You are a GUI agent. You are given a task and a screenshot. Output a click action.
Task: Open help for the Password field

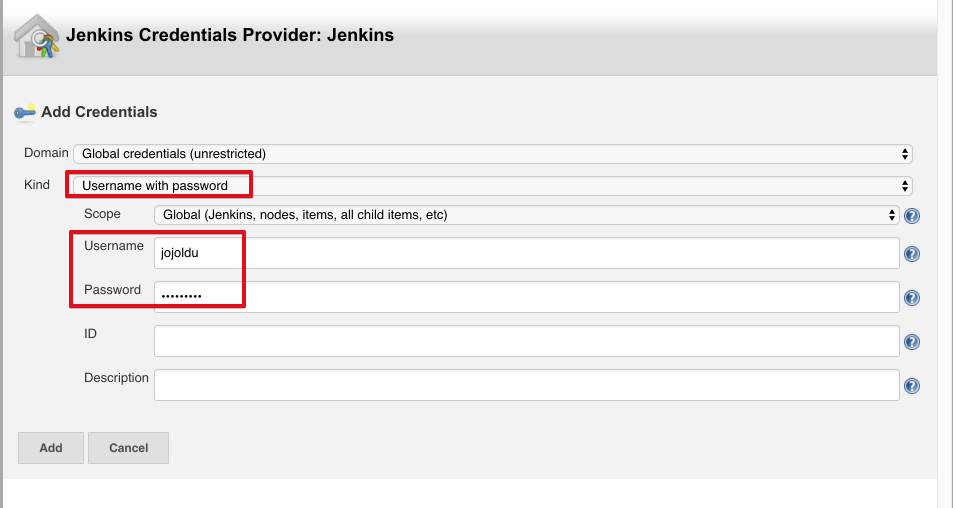point(912,298)
